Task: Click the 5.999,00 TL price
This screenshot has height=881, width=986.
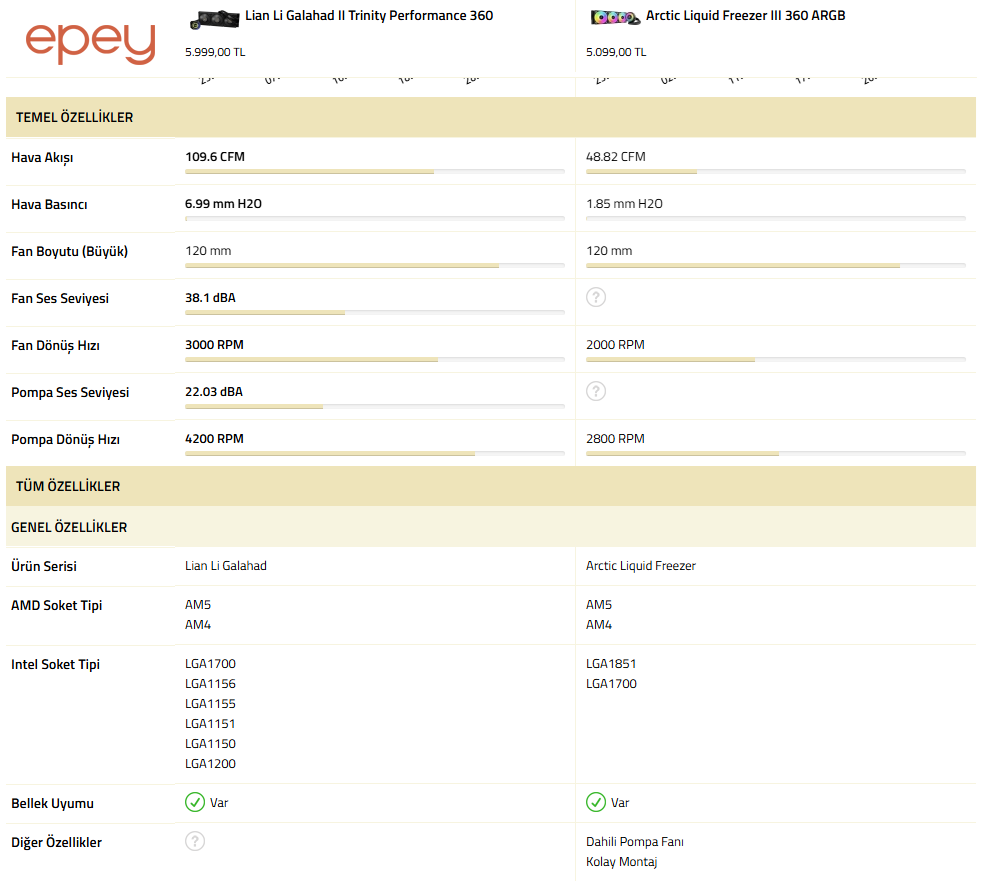Action: 215,52
